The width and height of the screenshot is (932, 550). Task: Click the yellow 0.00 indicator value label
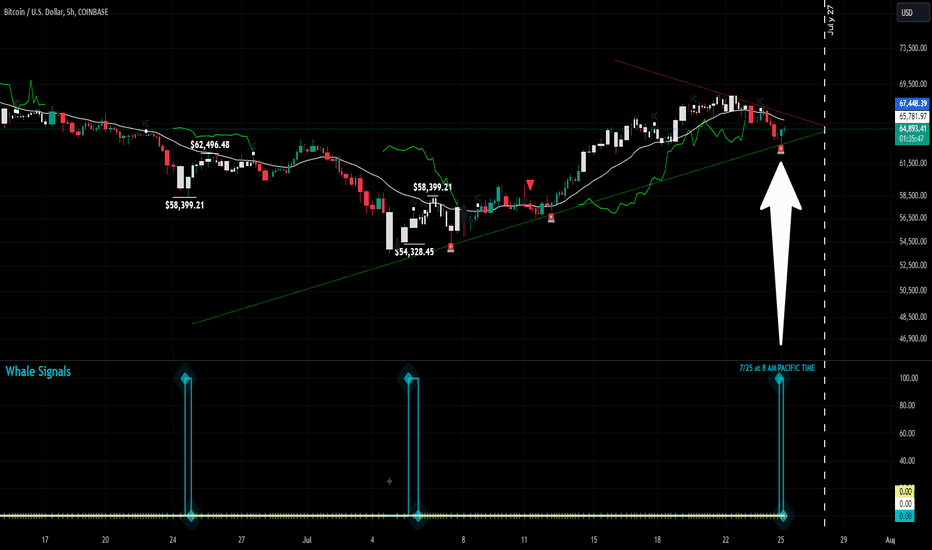pos(905,491)
